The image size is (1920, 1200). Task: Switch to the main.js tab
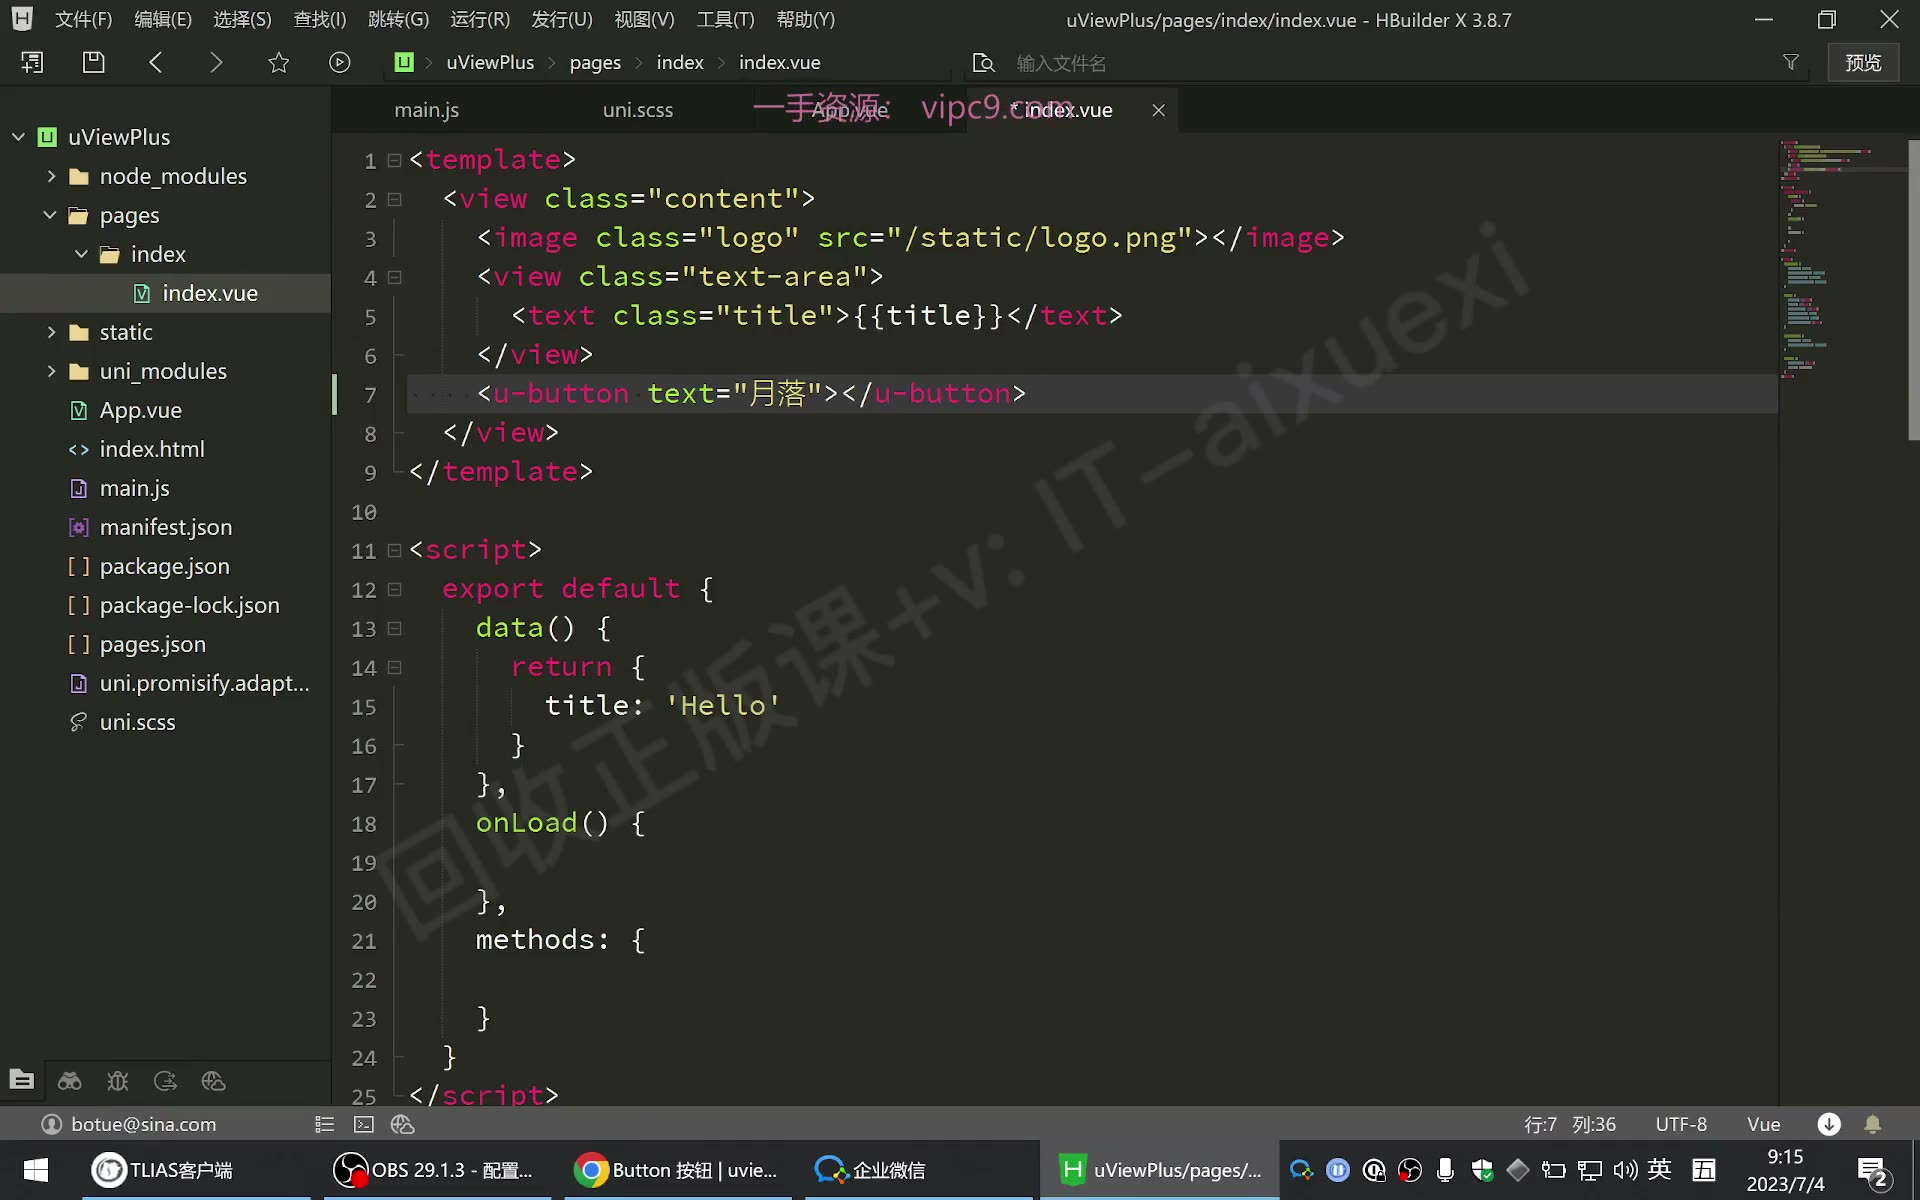(427, 110)
